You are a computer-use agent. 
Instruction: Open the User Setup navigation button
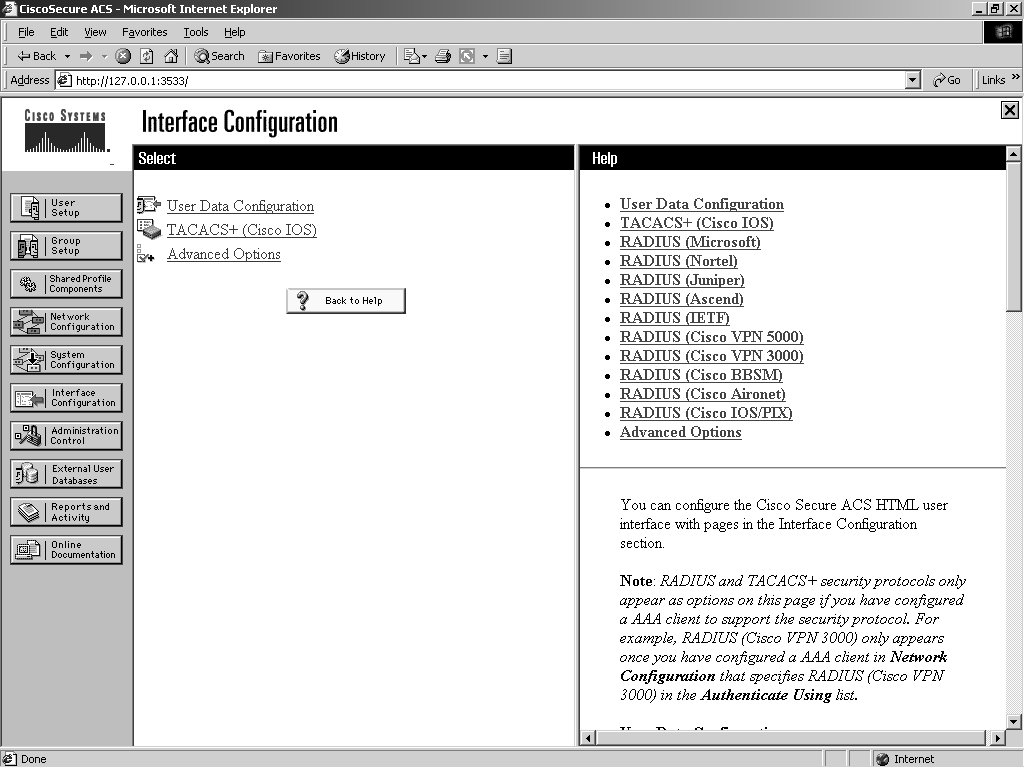point(66,208)
